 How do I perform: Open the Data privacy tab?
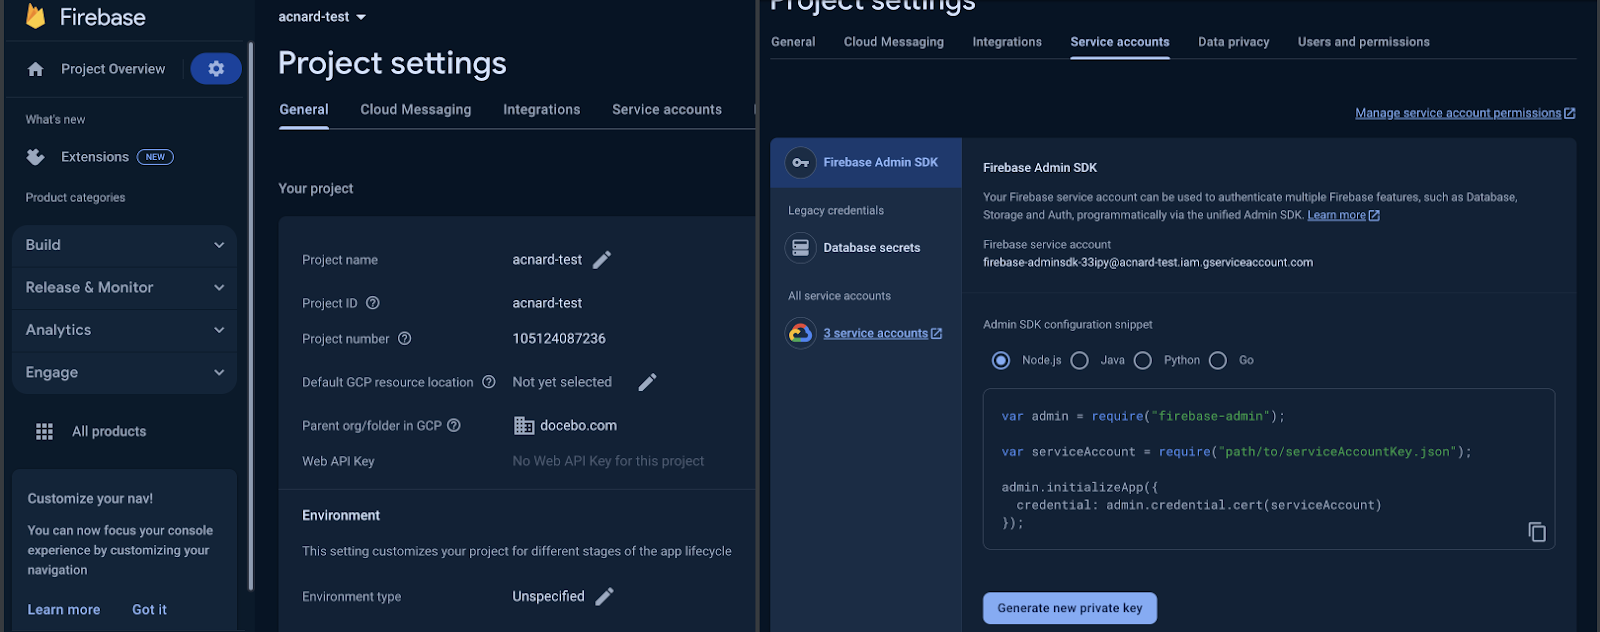1234,42
